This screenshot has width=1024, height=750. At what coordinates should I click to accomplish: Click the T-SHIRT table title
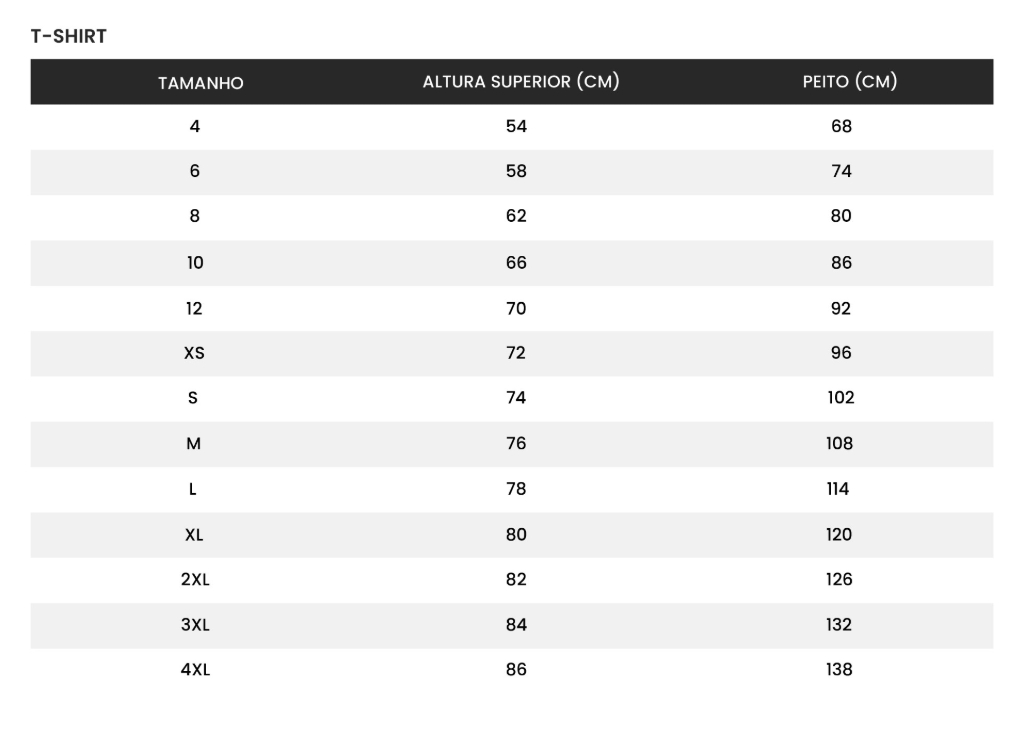(x=69, y=37)
